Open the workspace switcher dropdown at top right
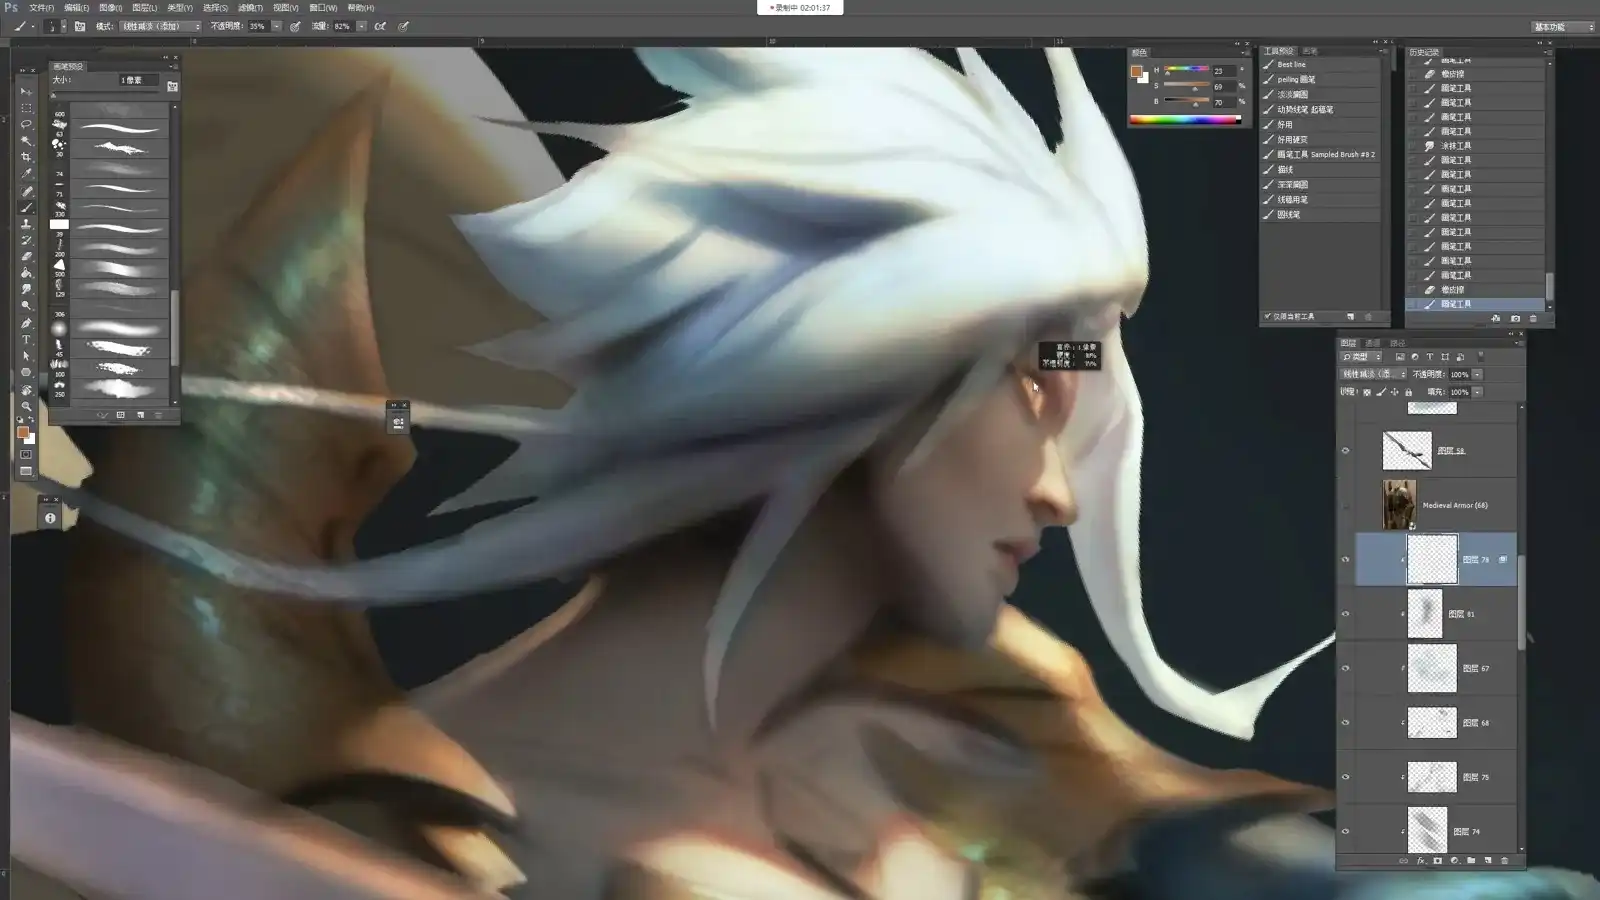Screen dimensions: 1600x900 1563,27
